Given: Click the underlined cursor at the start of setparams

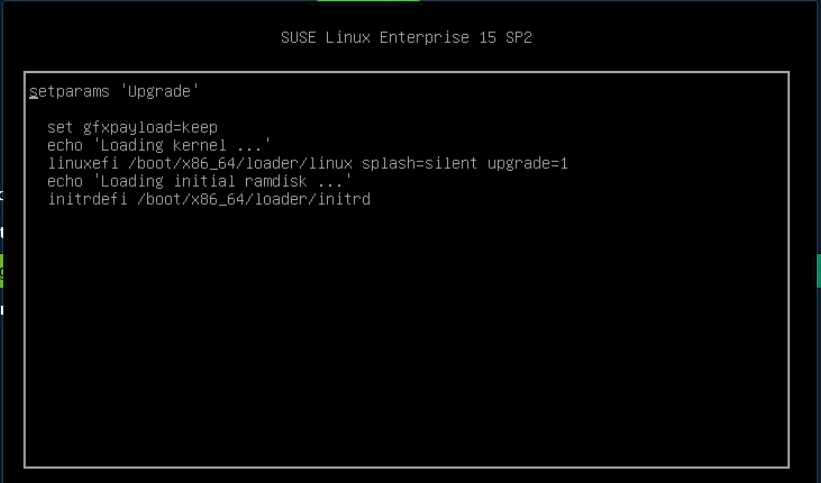Looking at the screenshot, I should point(34,92).
